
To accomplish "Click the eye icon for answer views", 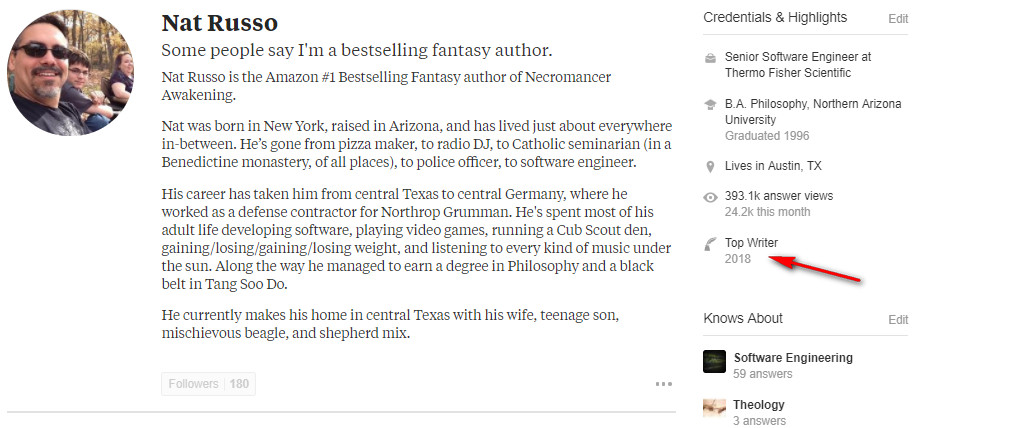I will tap(710, 197).
